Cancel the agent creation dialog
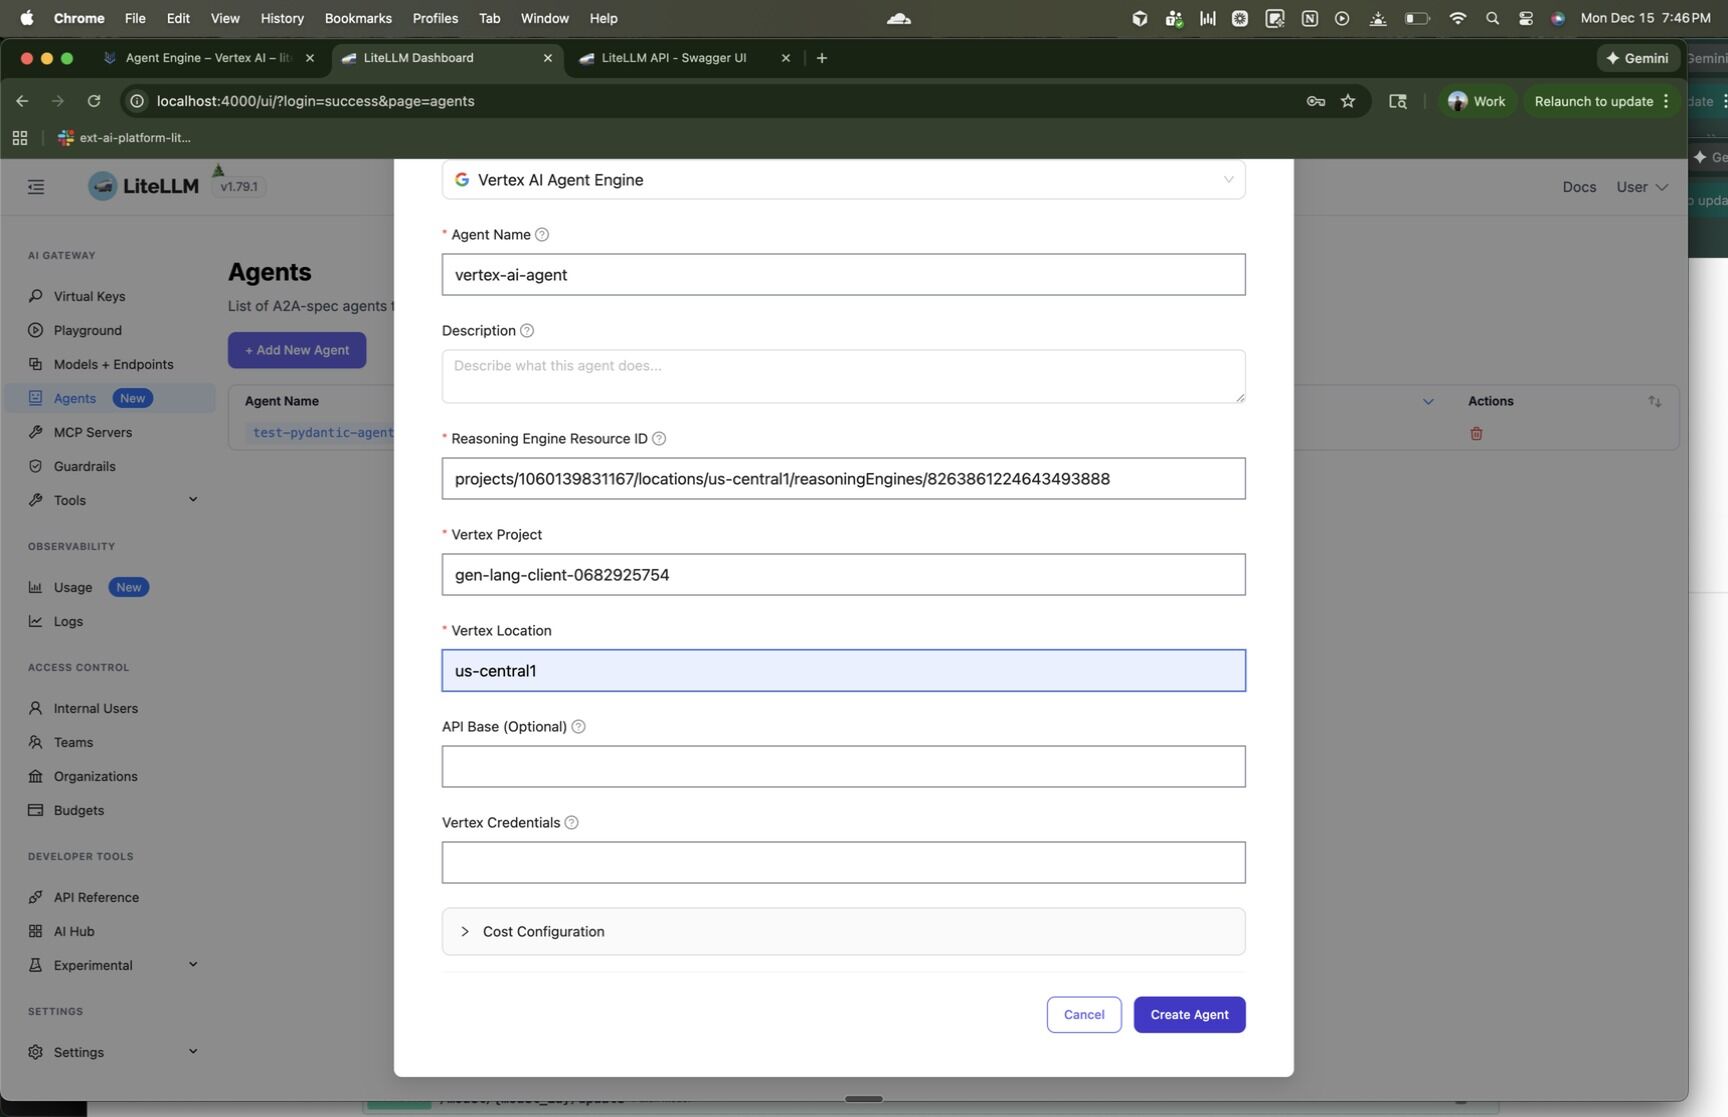The height and width of the screenshot is (1117, 1728). 1084,1015
